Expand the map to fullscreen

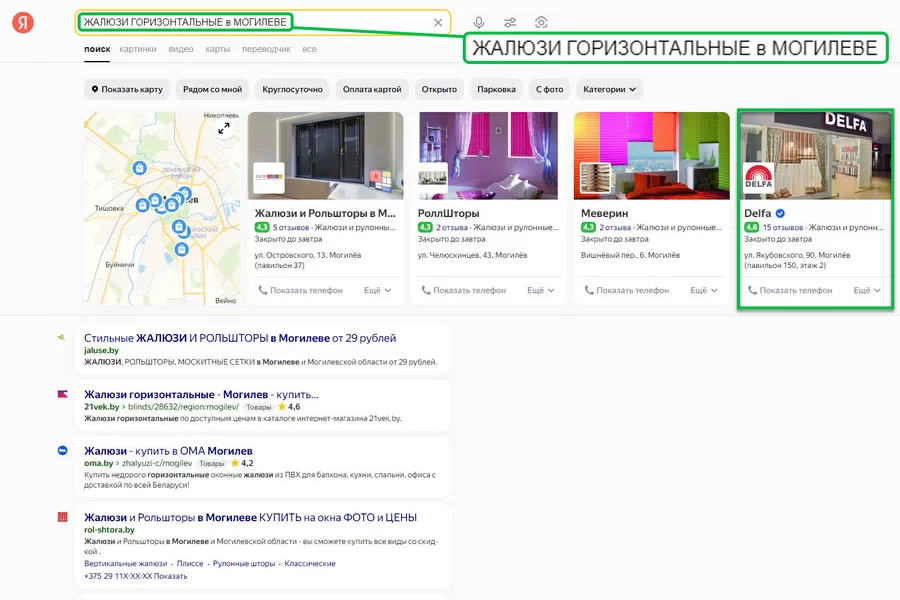click(x=224, y=128)
